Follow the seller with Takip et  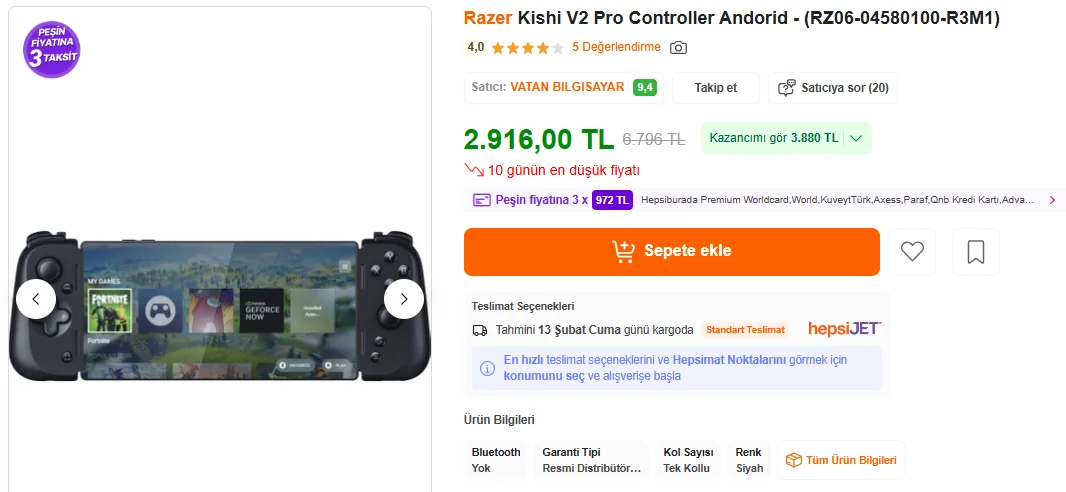pyautogui.click(x=716, y=88)
